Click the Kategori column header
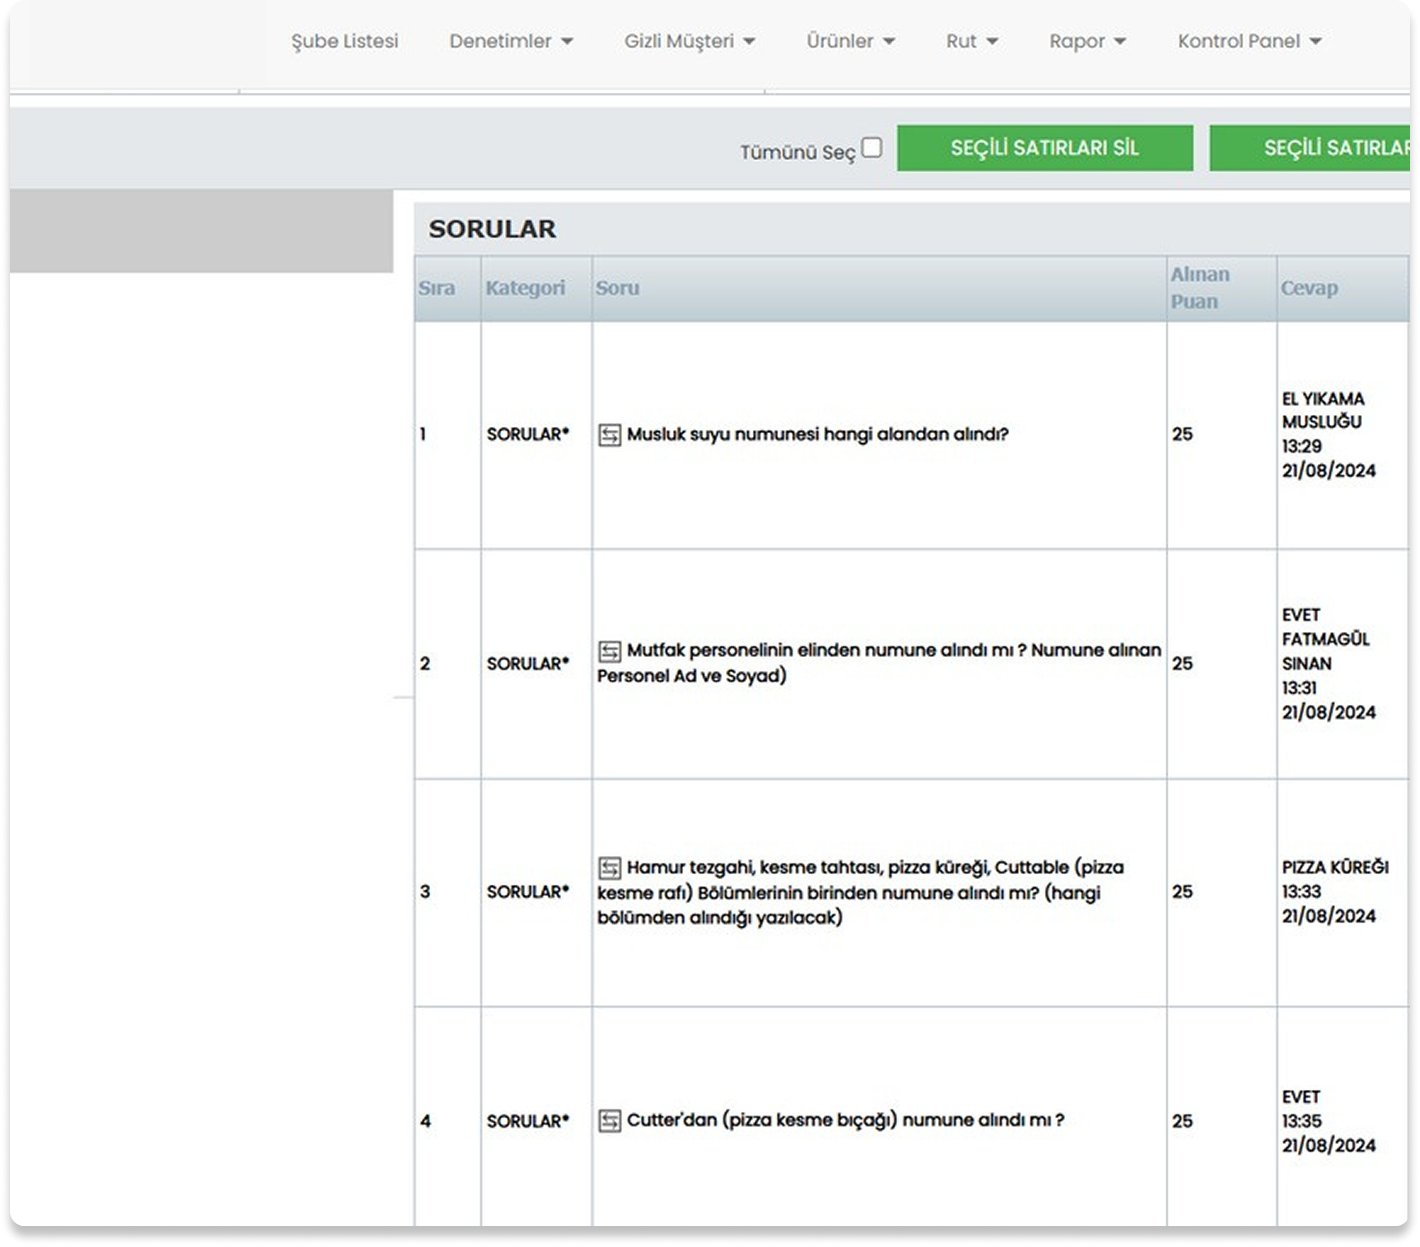The image size is (1420, 1247). click(x=525, y=288)
